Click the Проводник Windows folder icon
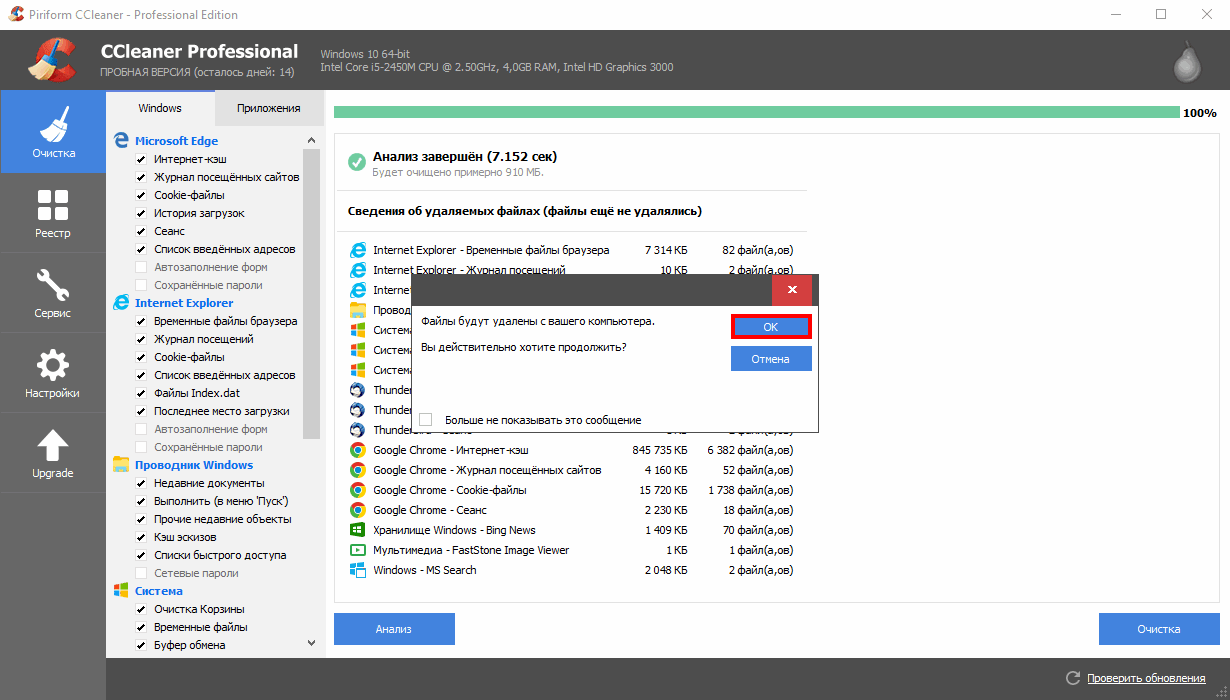Viewport: 1230px width, 700px height. (121, 464)
